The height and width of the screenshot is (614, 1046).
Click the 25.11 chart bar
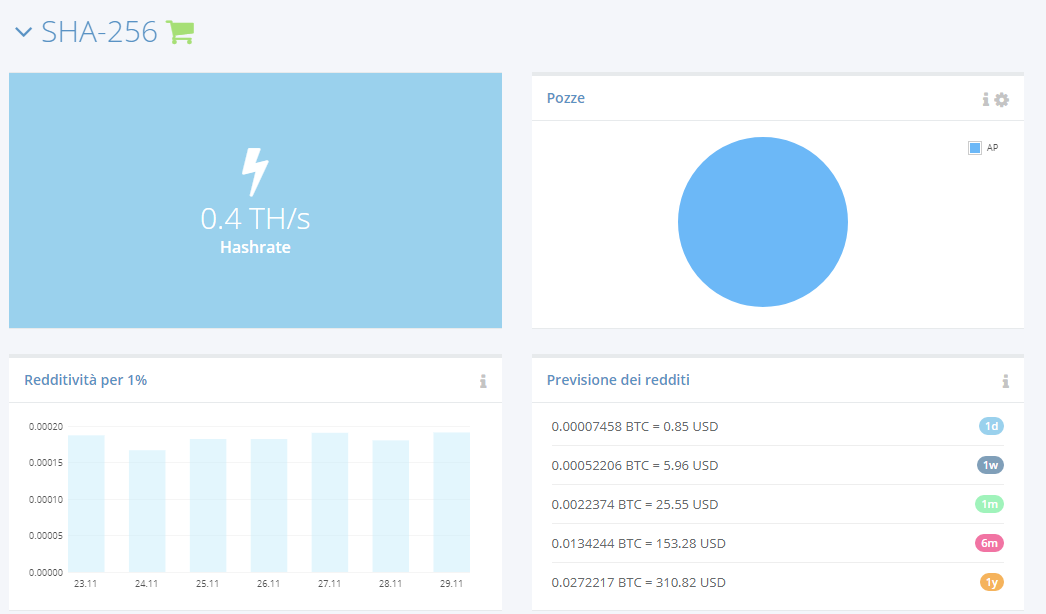(208, 506)
